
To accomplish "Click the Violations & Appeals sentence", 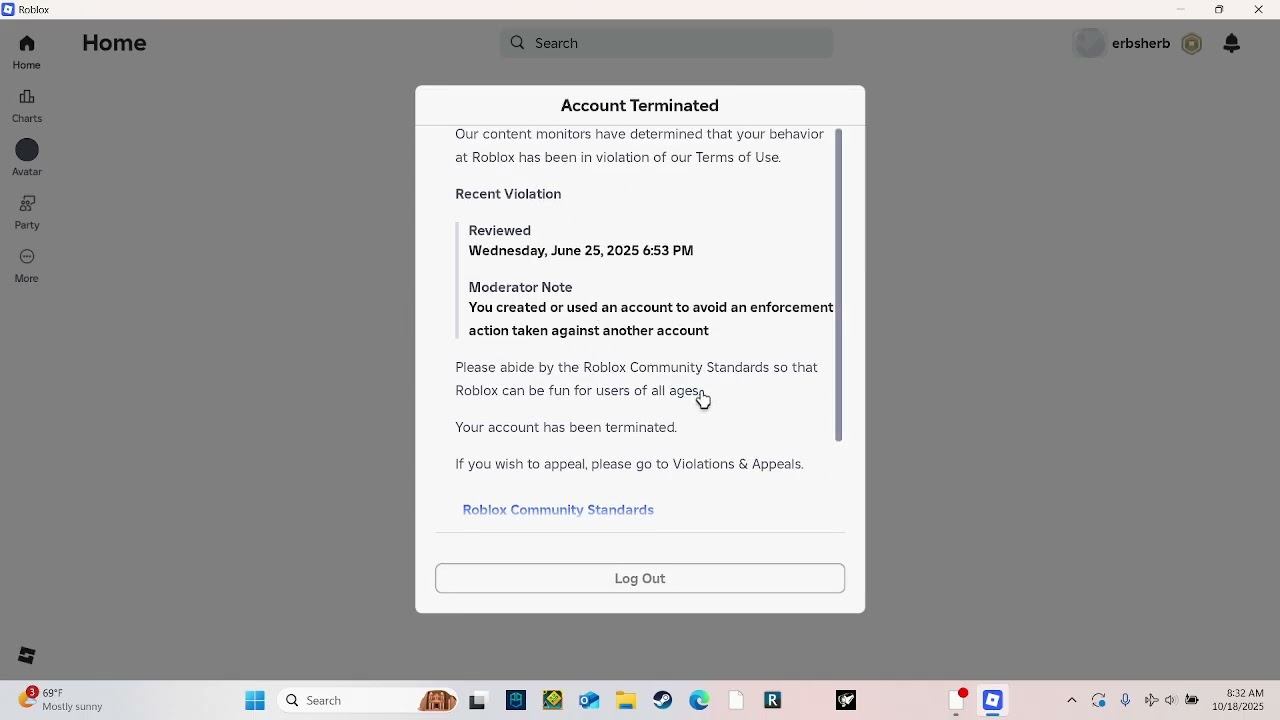I will [629, 464].
